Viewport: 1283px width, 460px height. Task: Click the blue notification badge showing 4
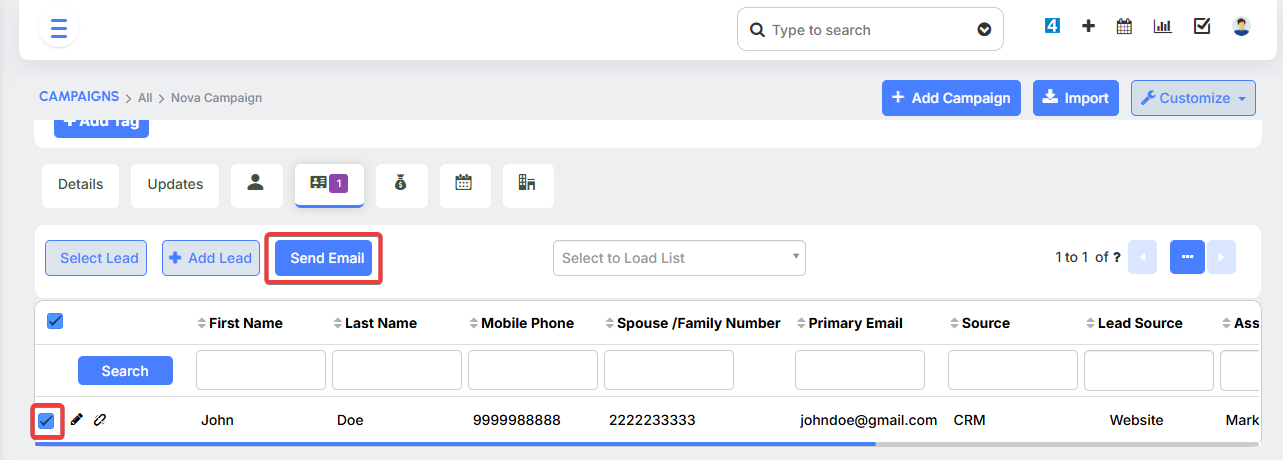1051,26
